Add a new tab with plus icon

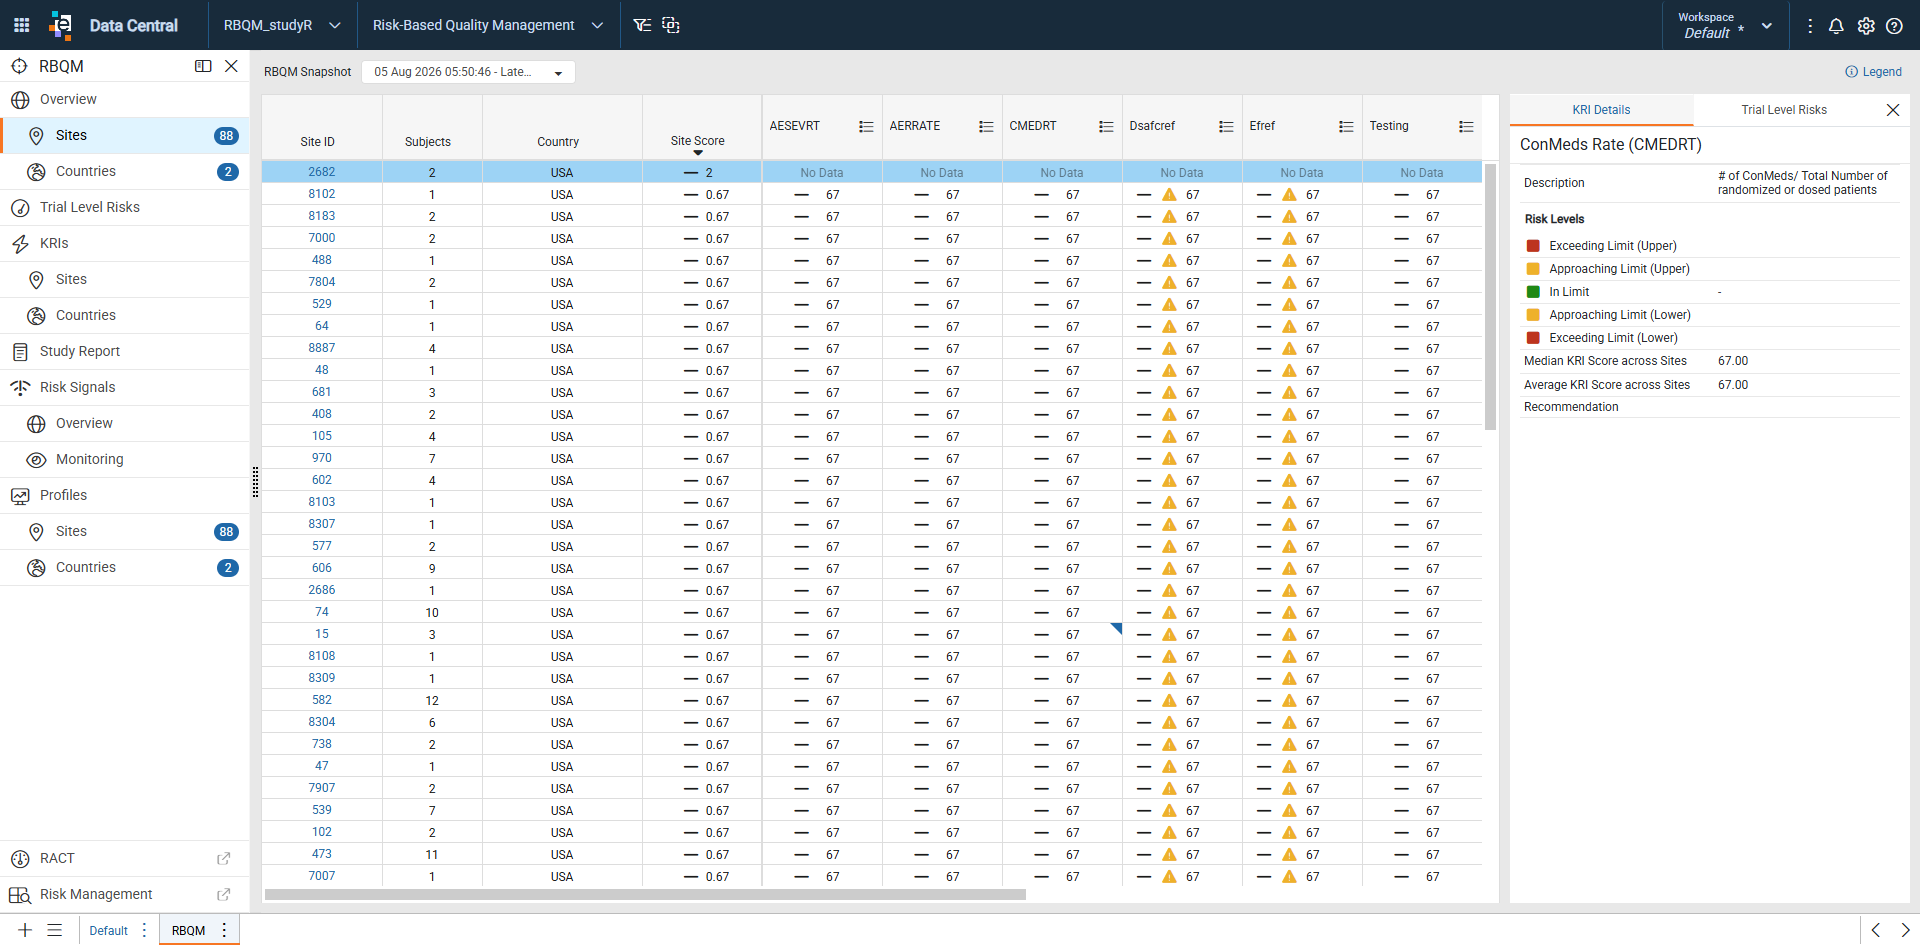25,930
